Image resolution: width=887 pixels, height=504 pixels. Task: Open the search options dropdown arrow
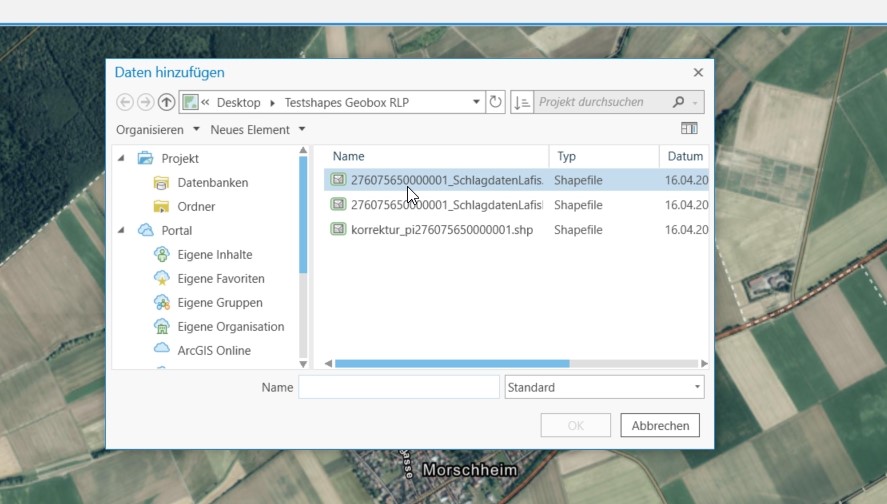[695, 103]
